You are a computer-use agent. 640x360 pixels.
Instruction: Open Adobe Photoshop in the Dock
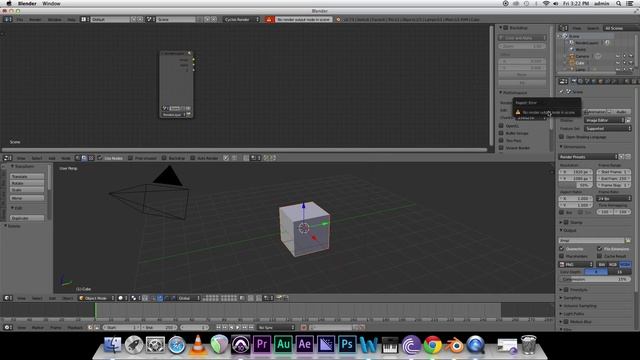coord(347,344)
